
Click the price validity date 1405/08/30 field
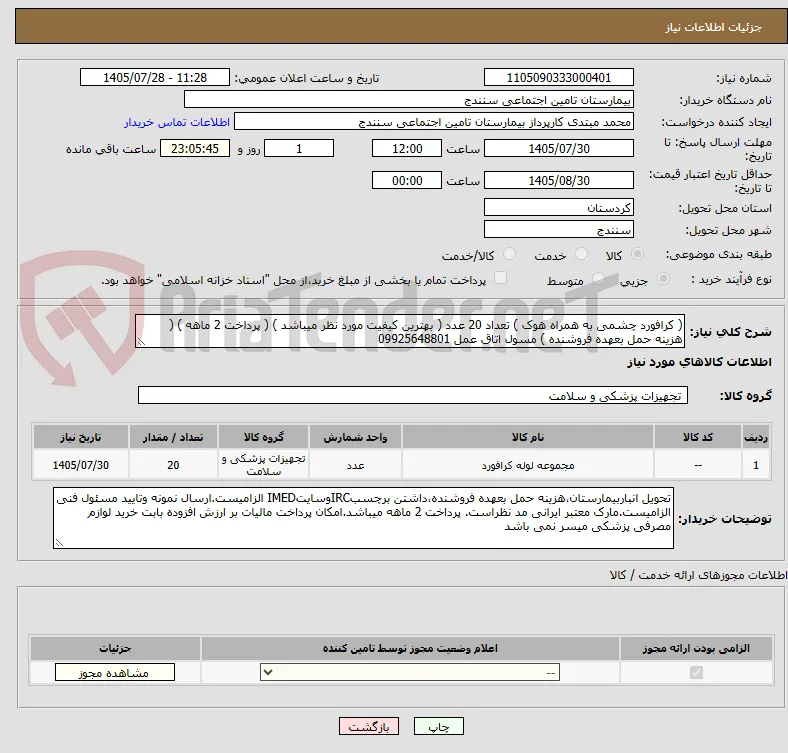click(x=558, y=180)
